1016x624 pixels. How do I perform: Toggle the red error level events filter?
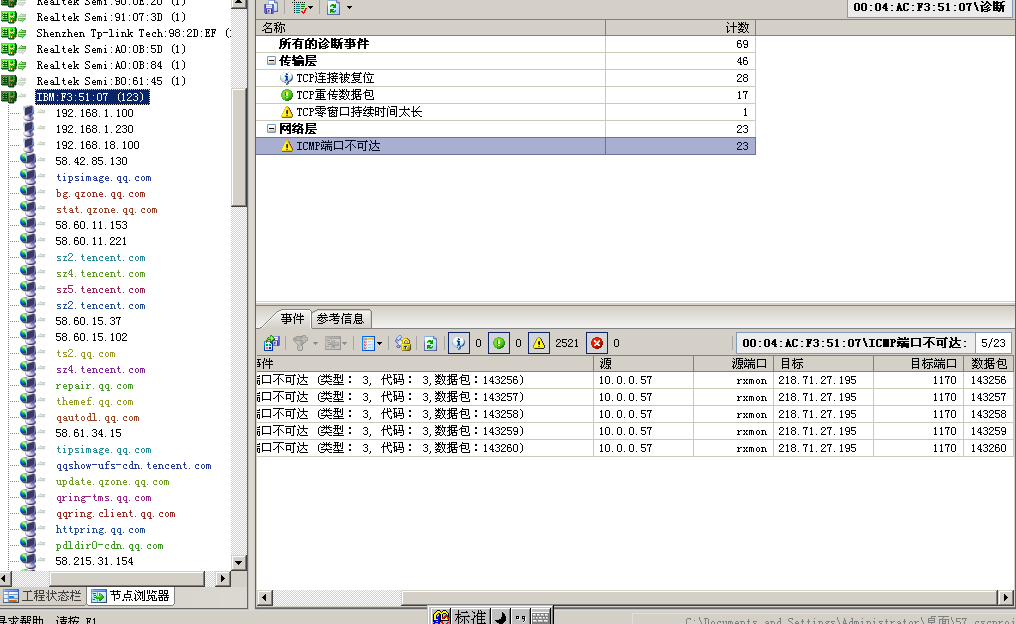[597, 343]
